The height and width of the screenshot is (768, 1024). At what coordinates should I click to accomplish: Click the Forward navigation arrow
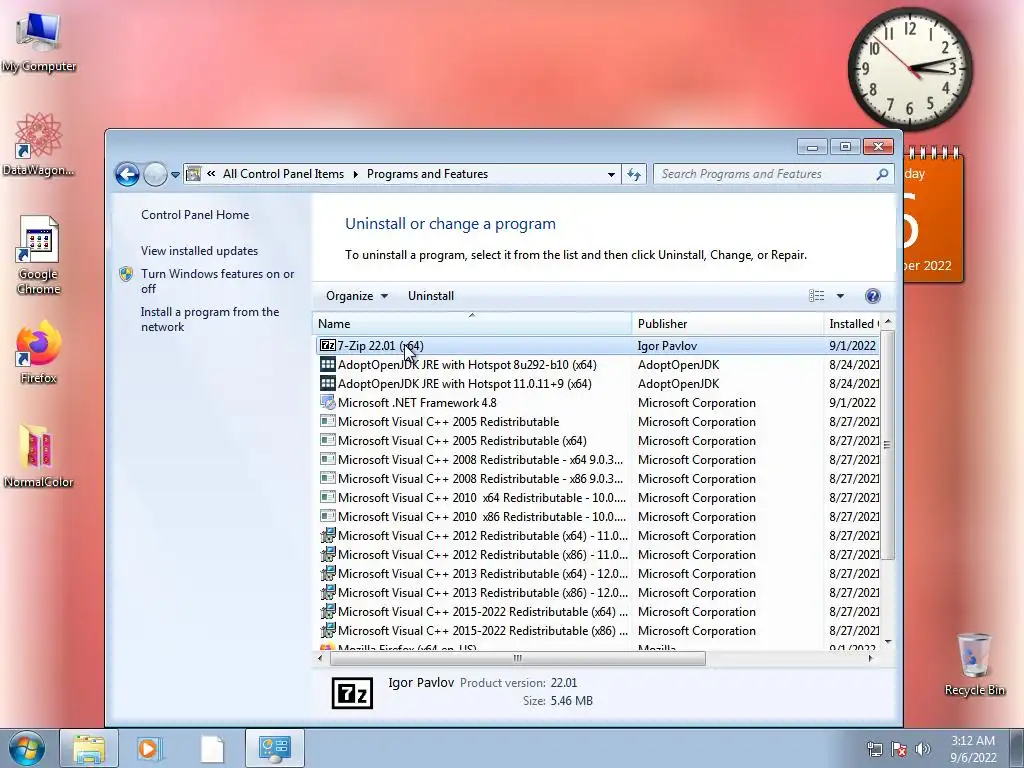coord(155,174)
